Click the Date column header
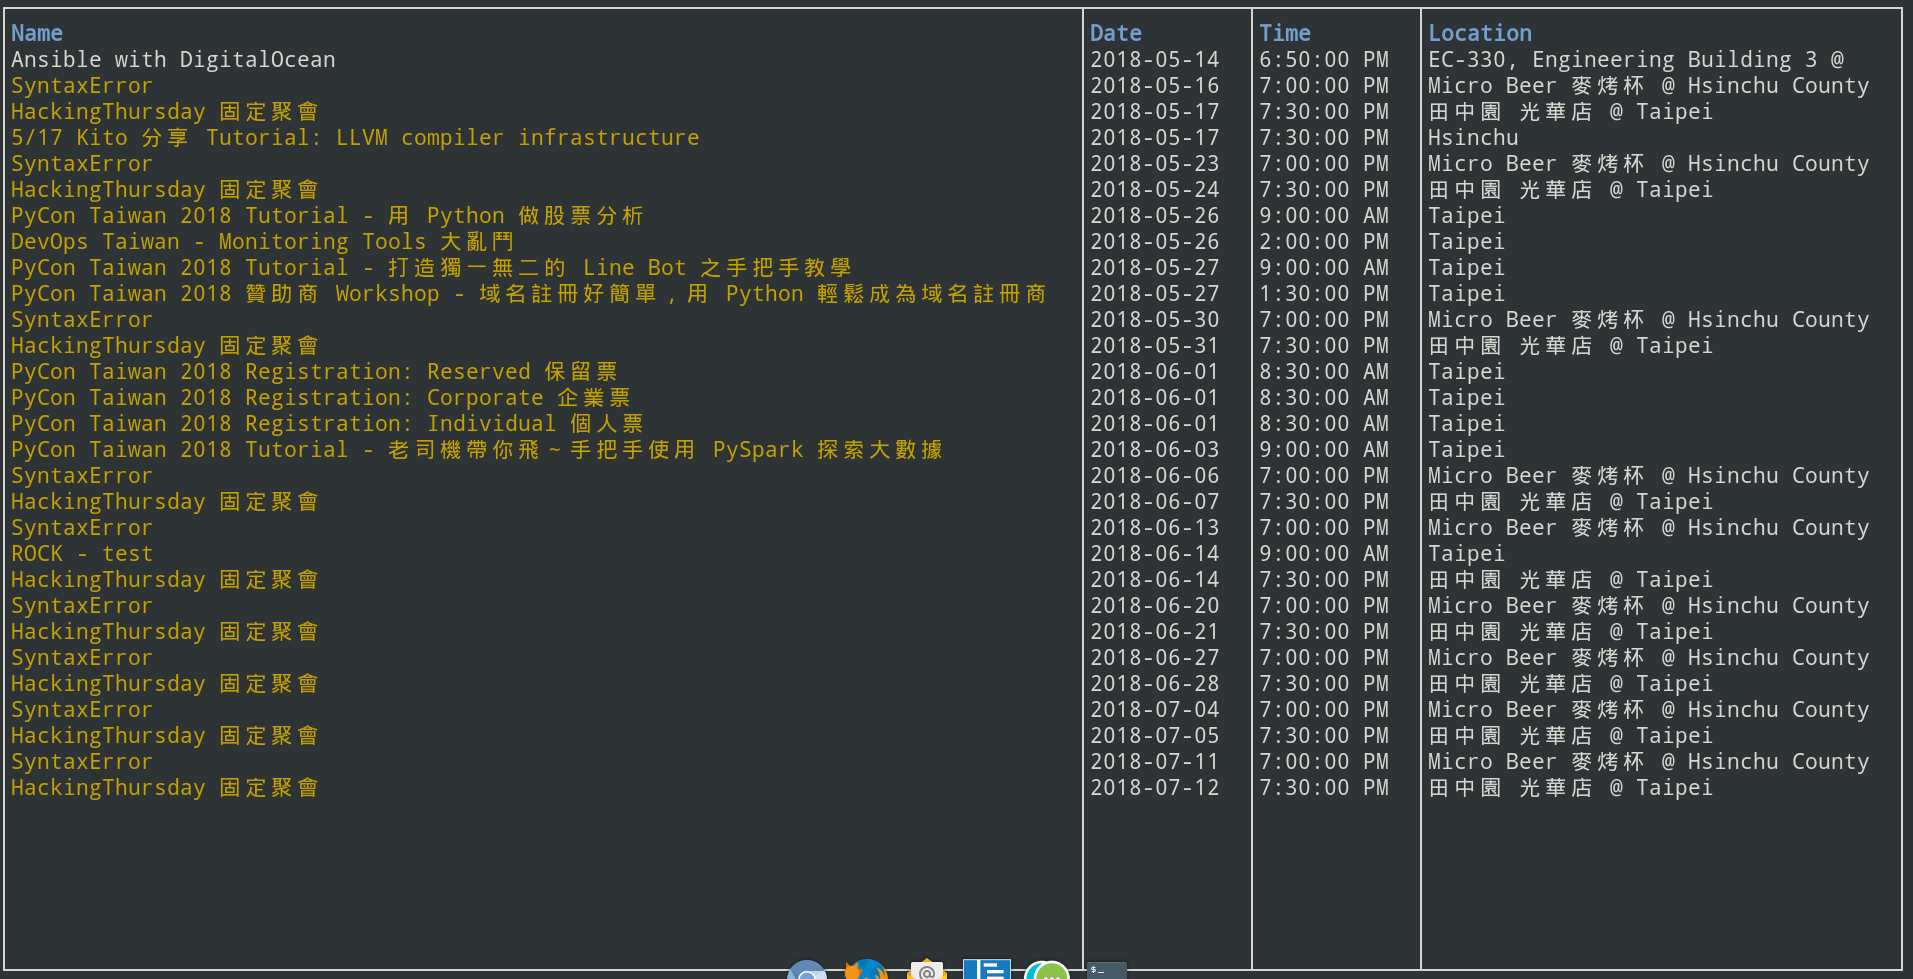The height and width of the screenshot is (979, 1913). tap(1116, 33)
